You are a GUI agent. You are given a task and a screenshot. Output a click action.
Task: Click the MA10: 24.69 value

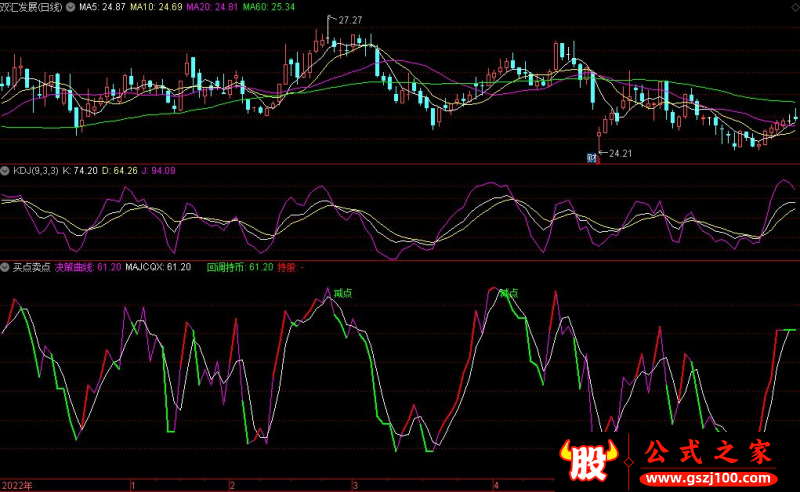pos(156,7)
